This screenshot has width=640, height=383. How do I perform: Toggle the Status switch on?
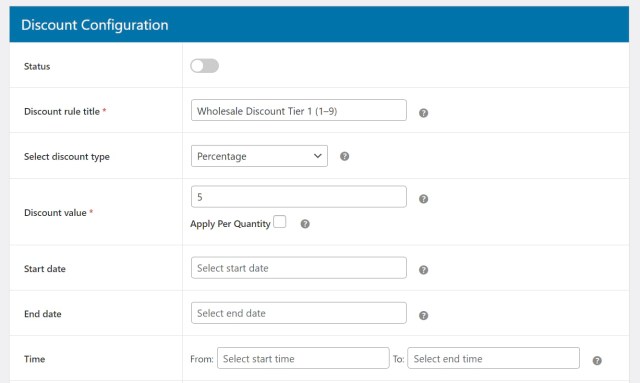204,66
